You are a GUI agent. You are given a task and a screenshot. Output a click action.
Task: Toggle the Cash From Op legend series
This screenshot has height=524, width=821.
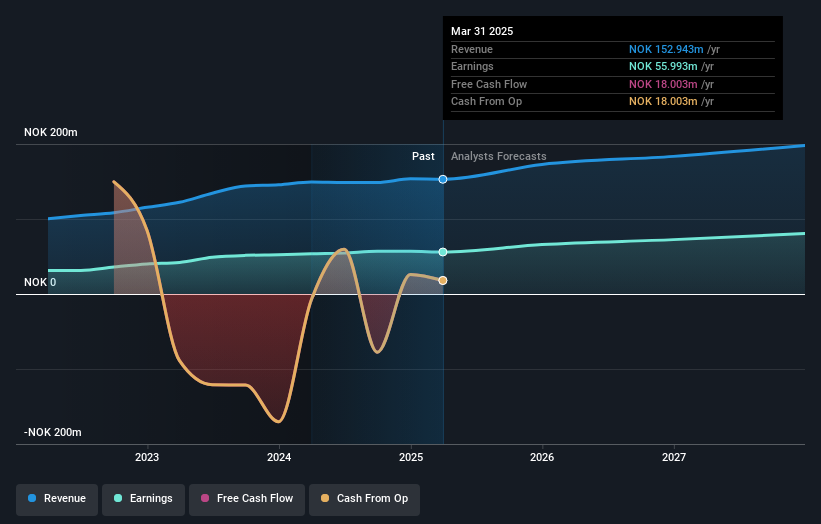coord(364,499)
